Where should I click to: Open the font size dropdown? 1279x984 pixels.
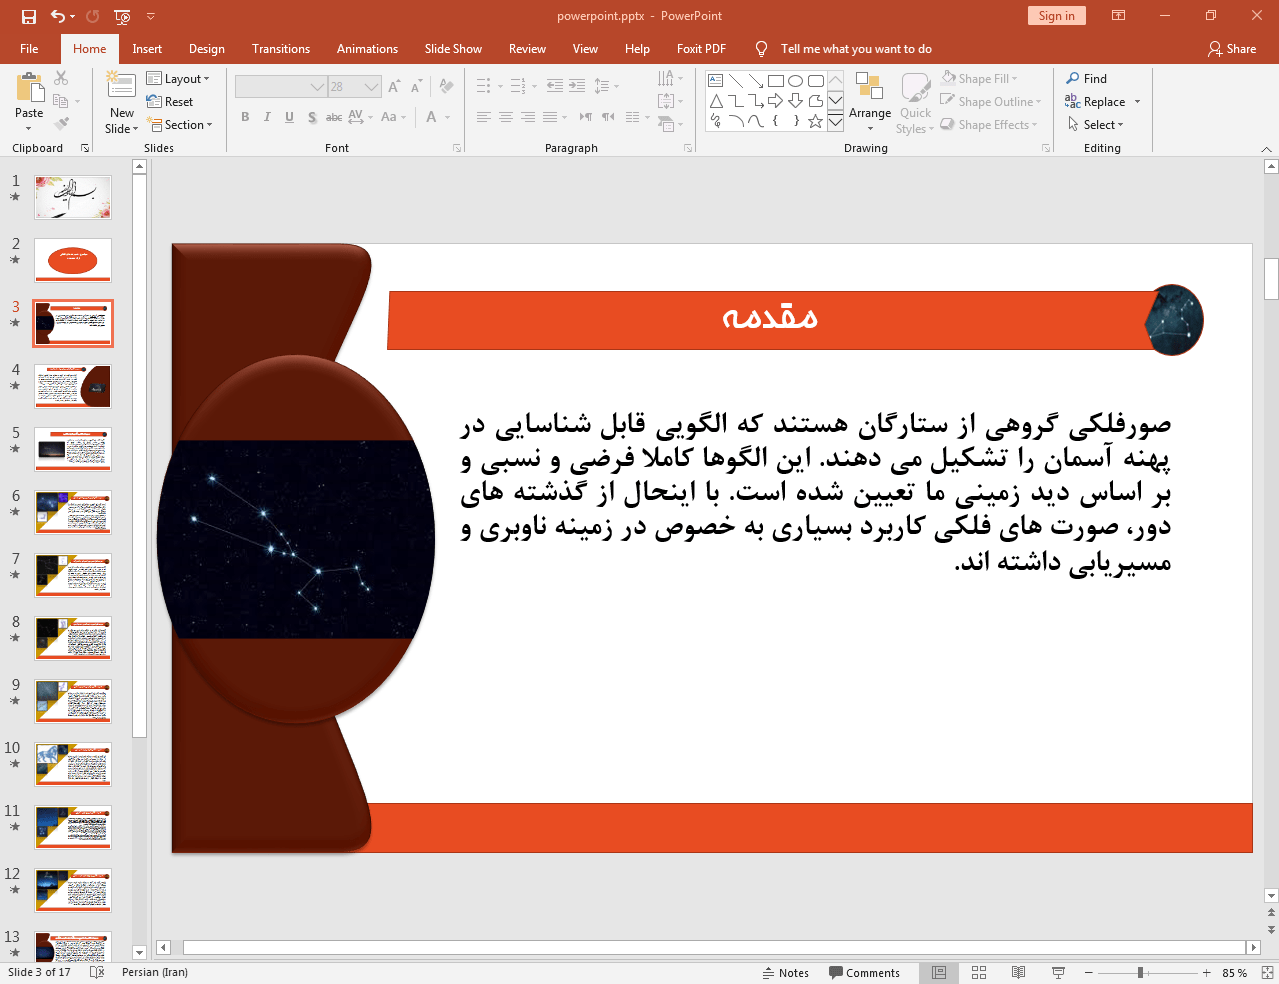[x=371, y=87]
